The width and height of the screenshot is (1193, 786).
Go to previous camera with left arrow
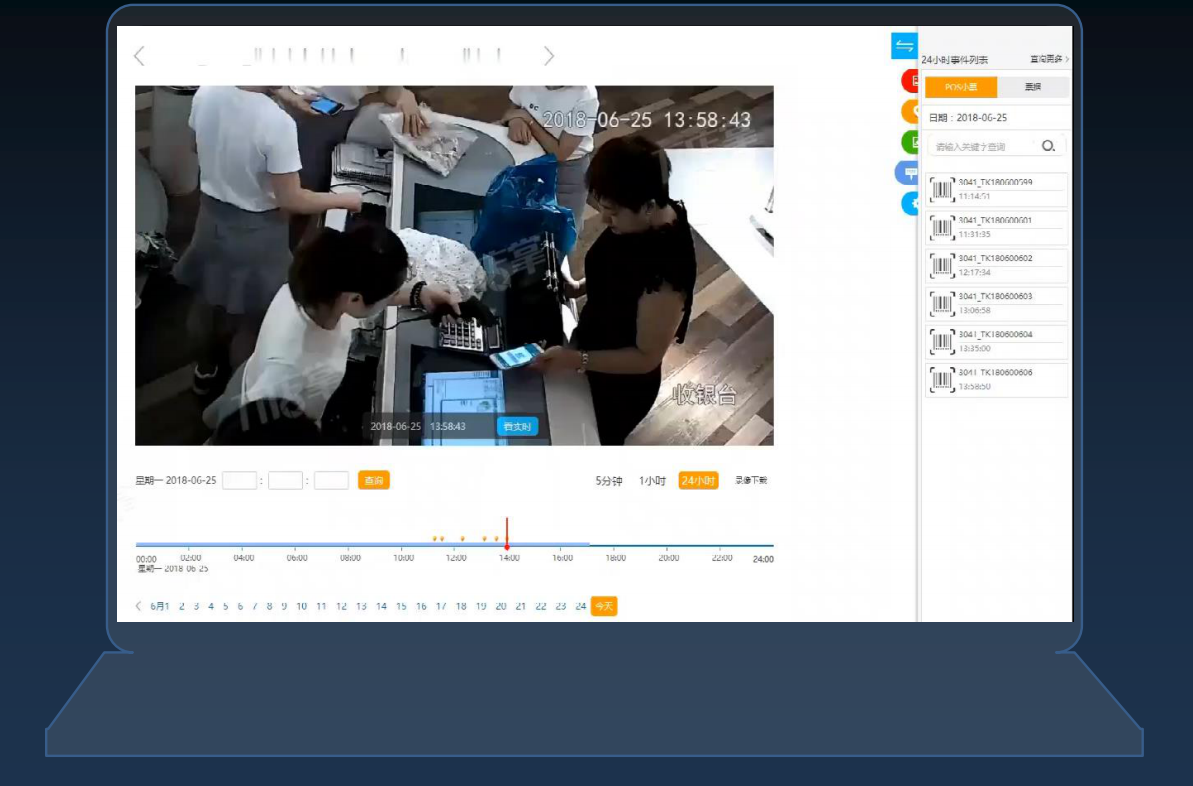point(139,56)
